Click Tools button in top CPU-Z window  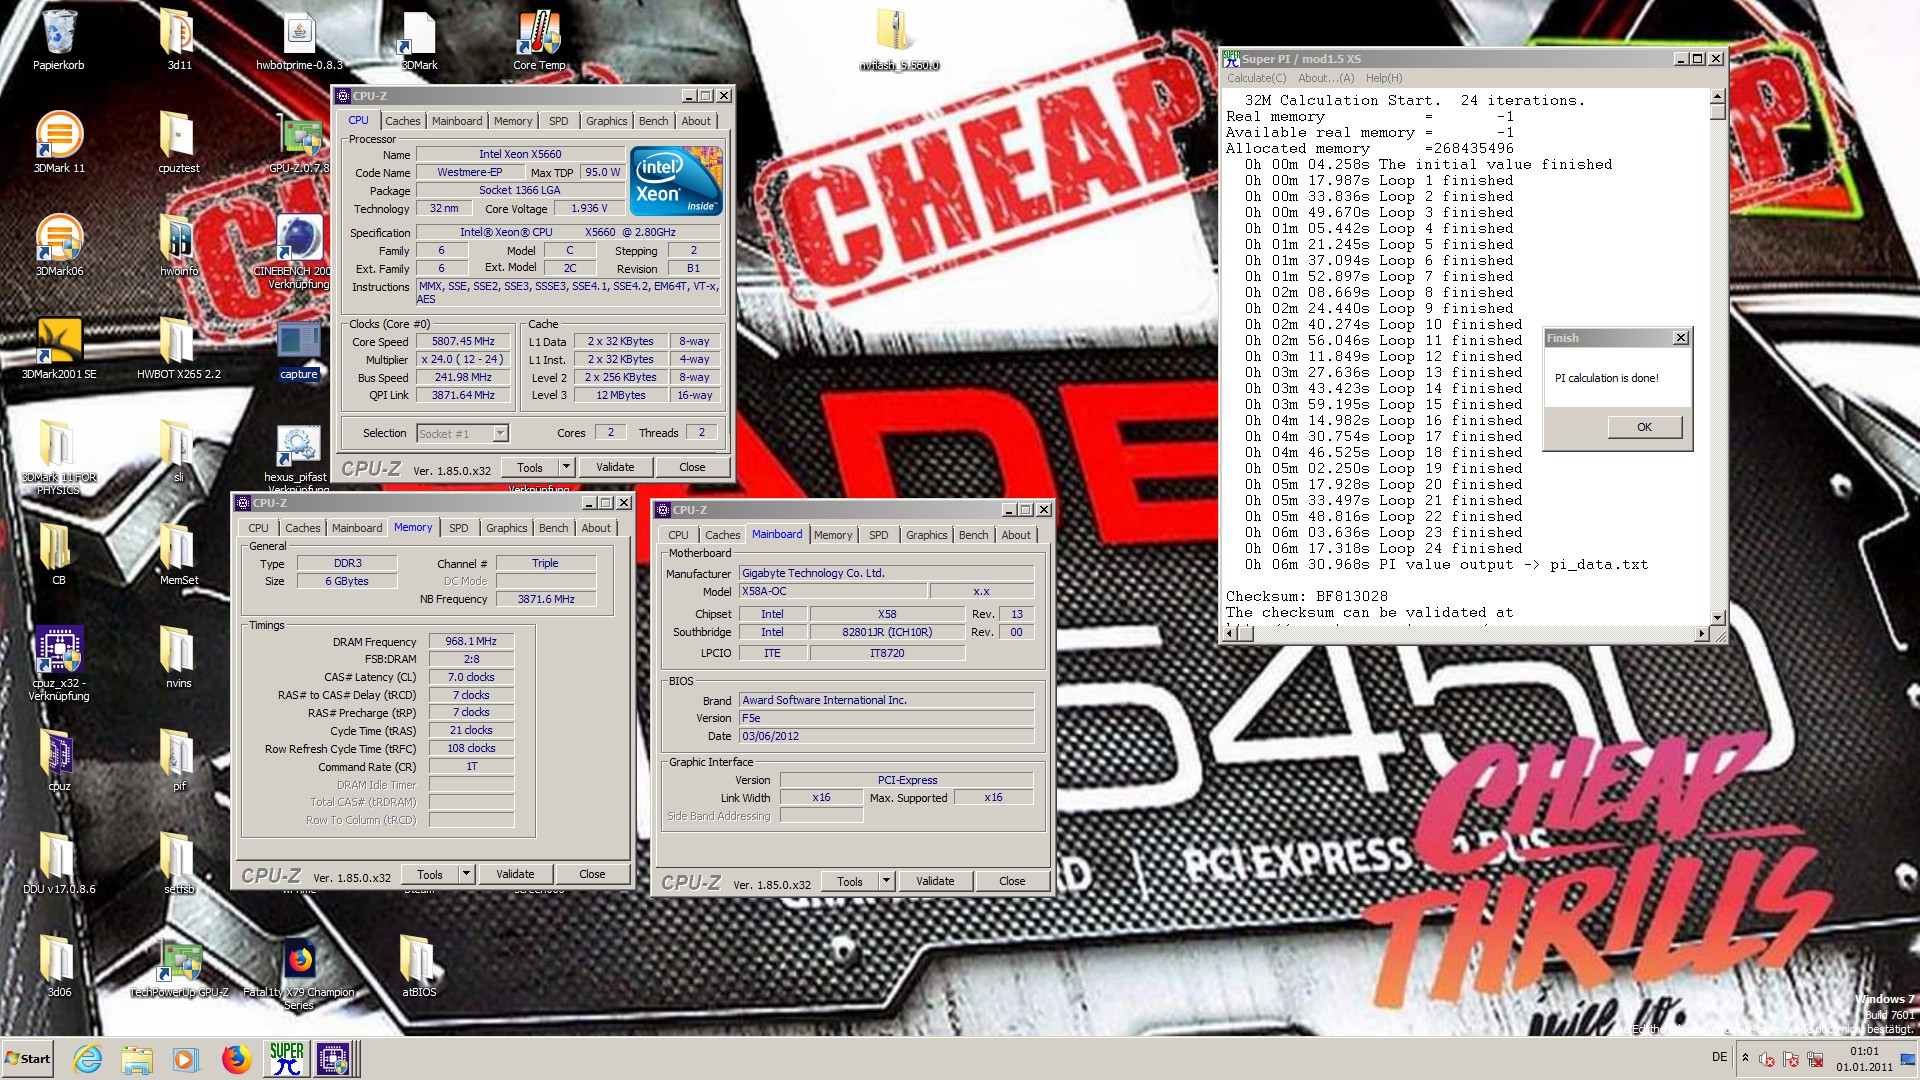(529, 467)
